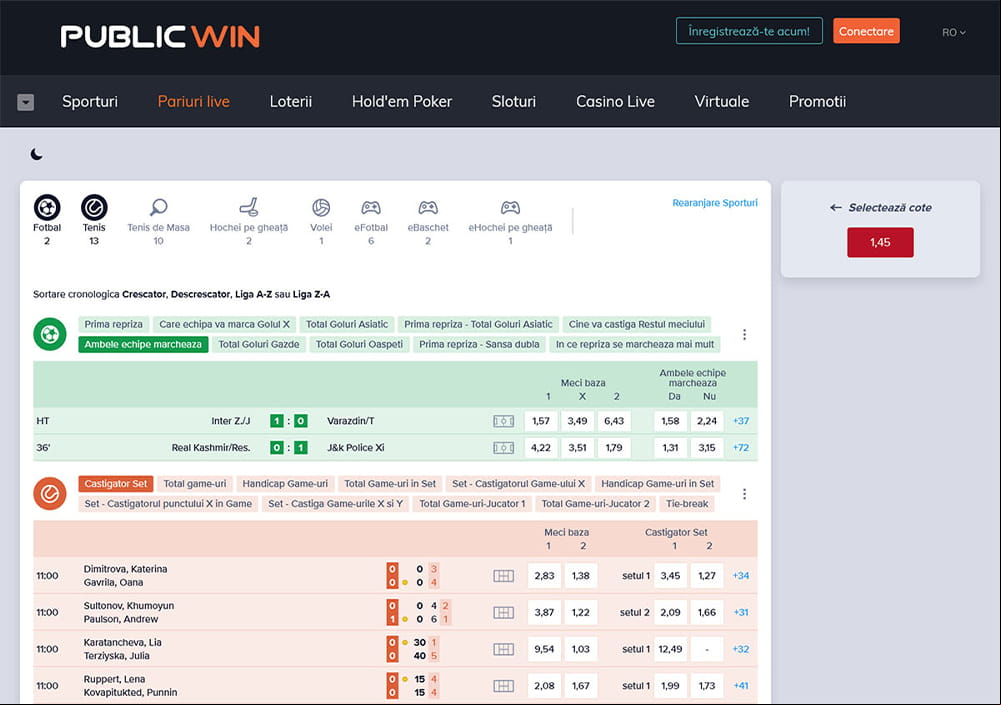Show +72 more markets for Real Kashmir
The height and width of the screenshot is (705, 1001).
pyautogui.click(x=741, y=448)
